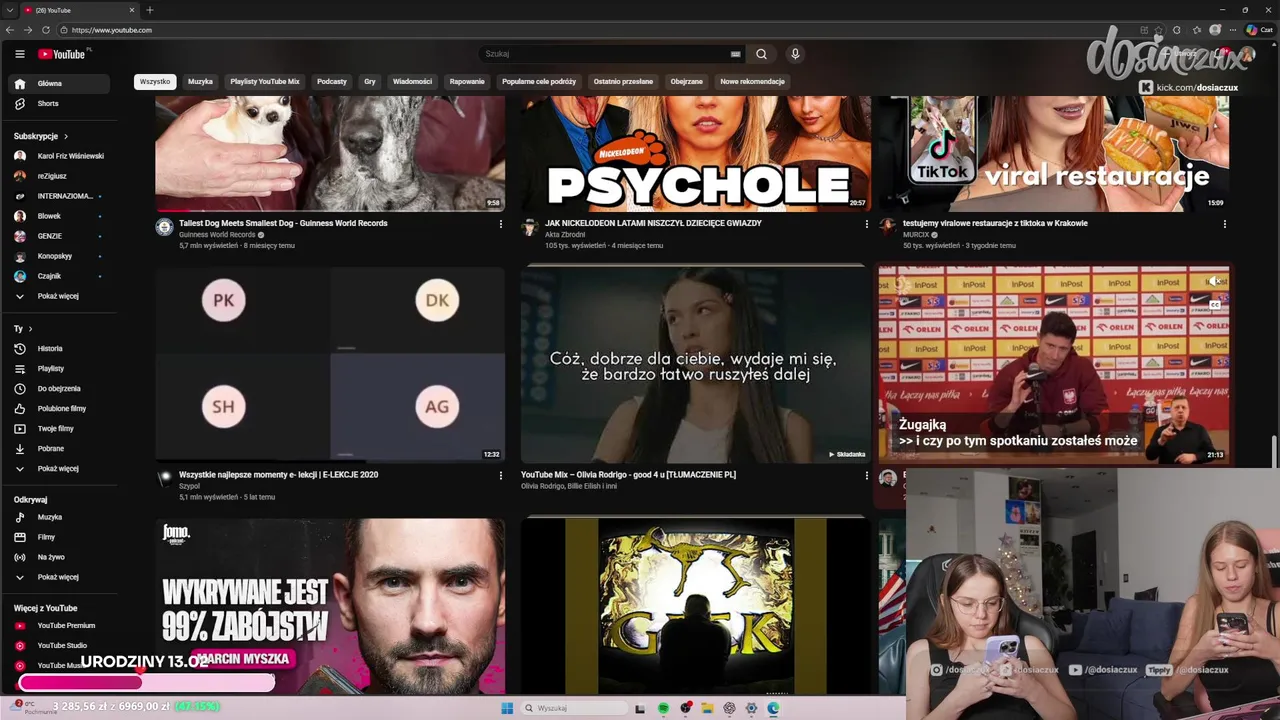The image size is (1280, 720).
Task: Open Olivia Rodrigo good 4 u mix thumbnail
Action: pyautogui.click(x=696, y=367)
